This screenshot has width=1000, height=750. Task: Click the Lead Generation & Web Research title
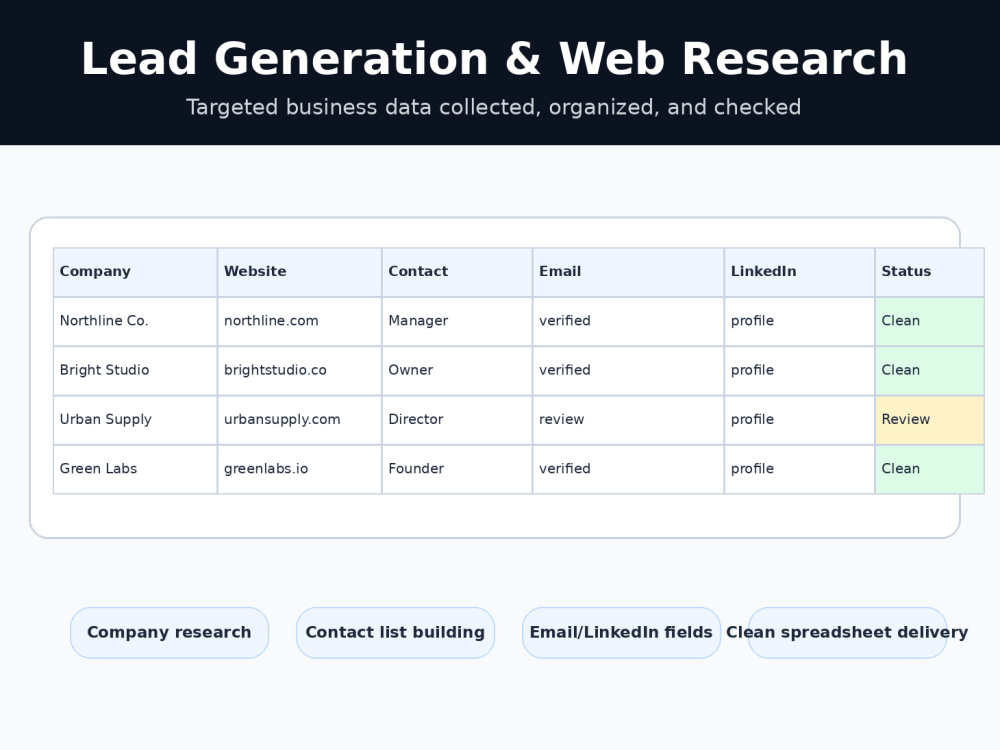click(494, 59)
